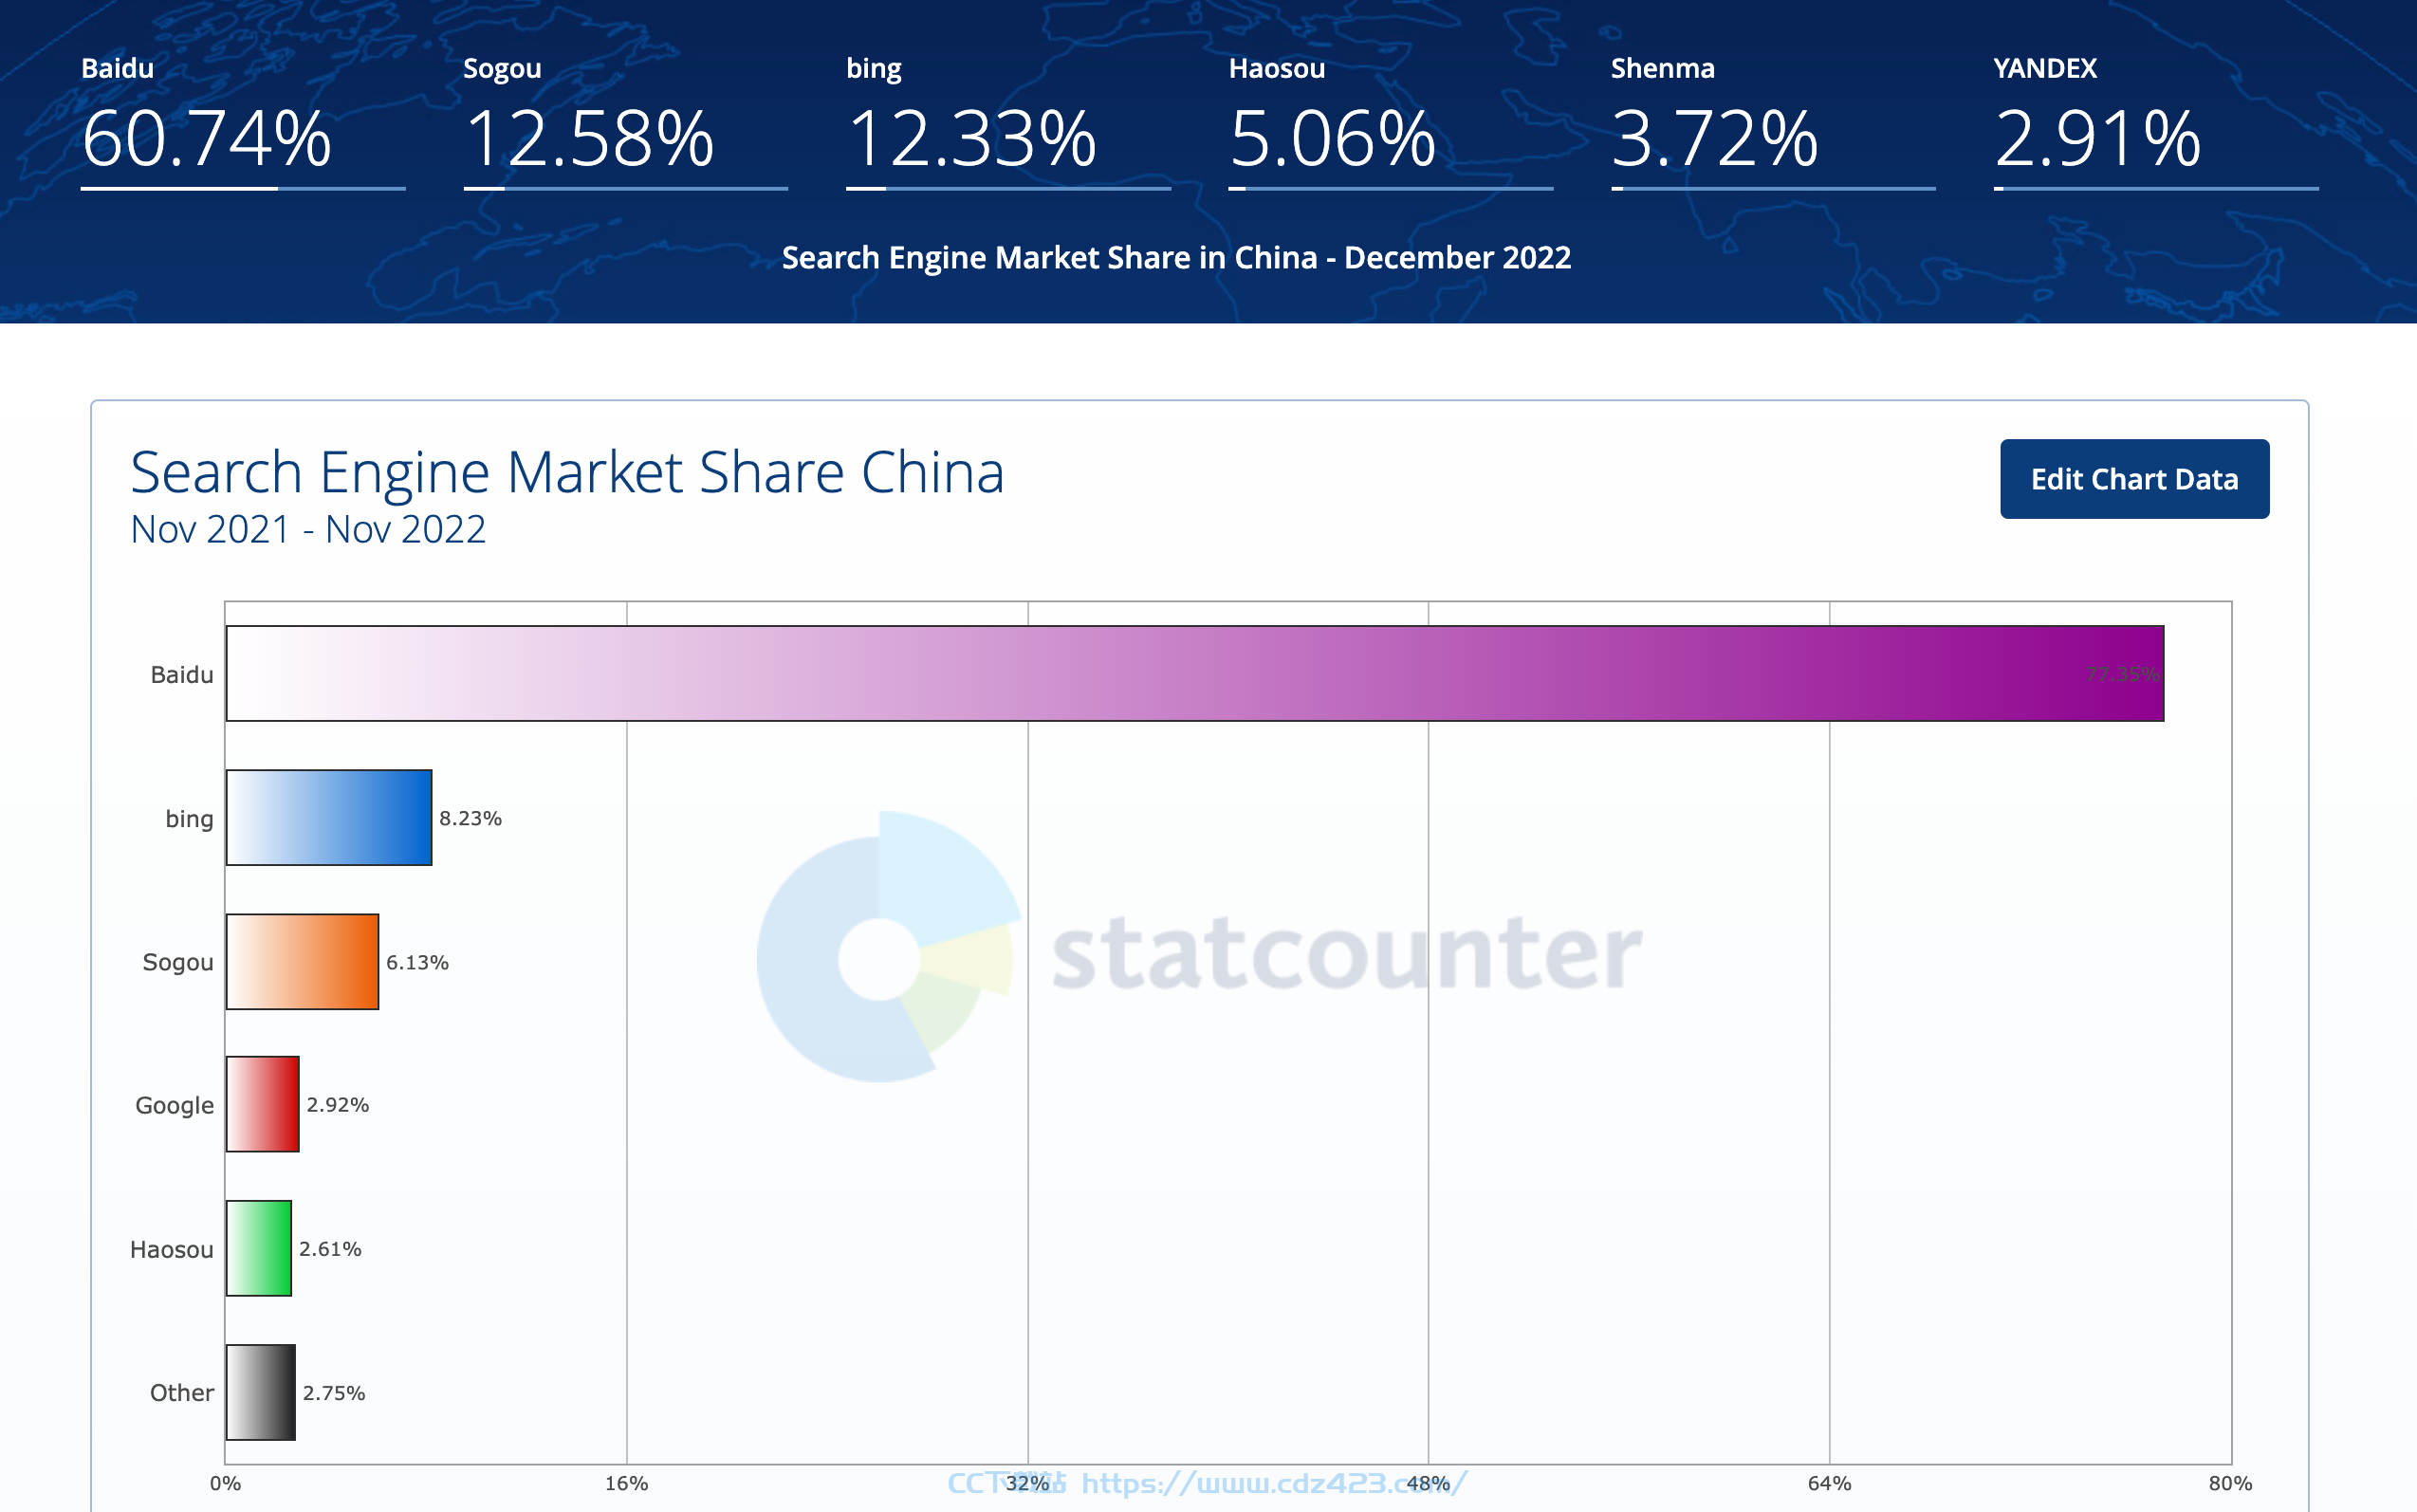Click the blue bing bar in chart
The width and height of the screenshot is (2417, 1512).
(329, 817)
